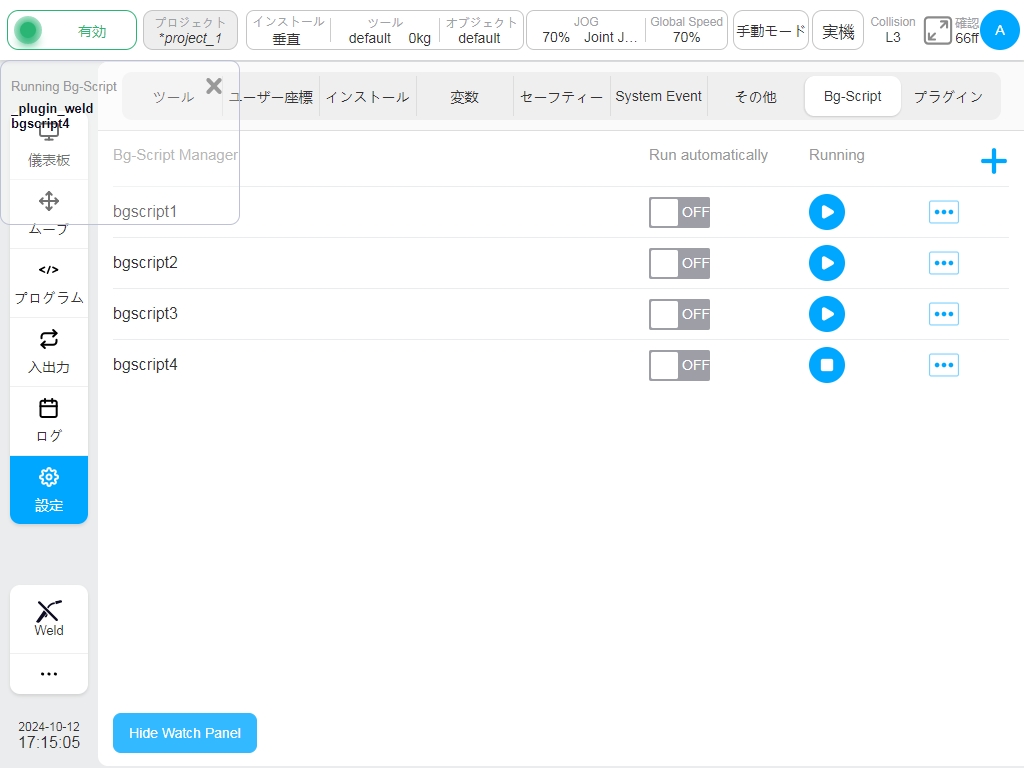This screenshot has width=1024, height=768.
Task: Start bgscript2 using the play icon
Action: pos(826,263)
